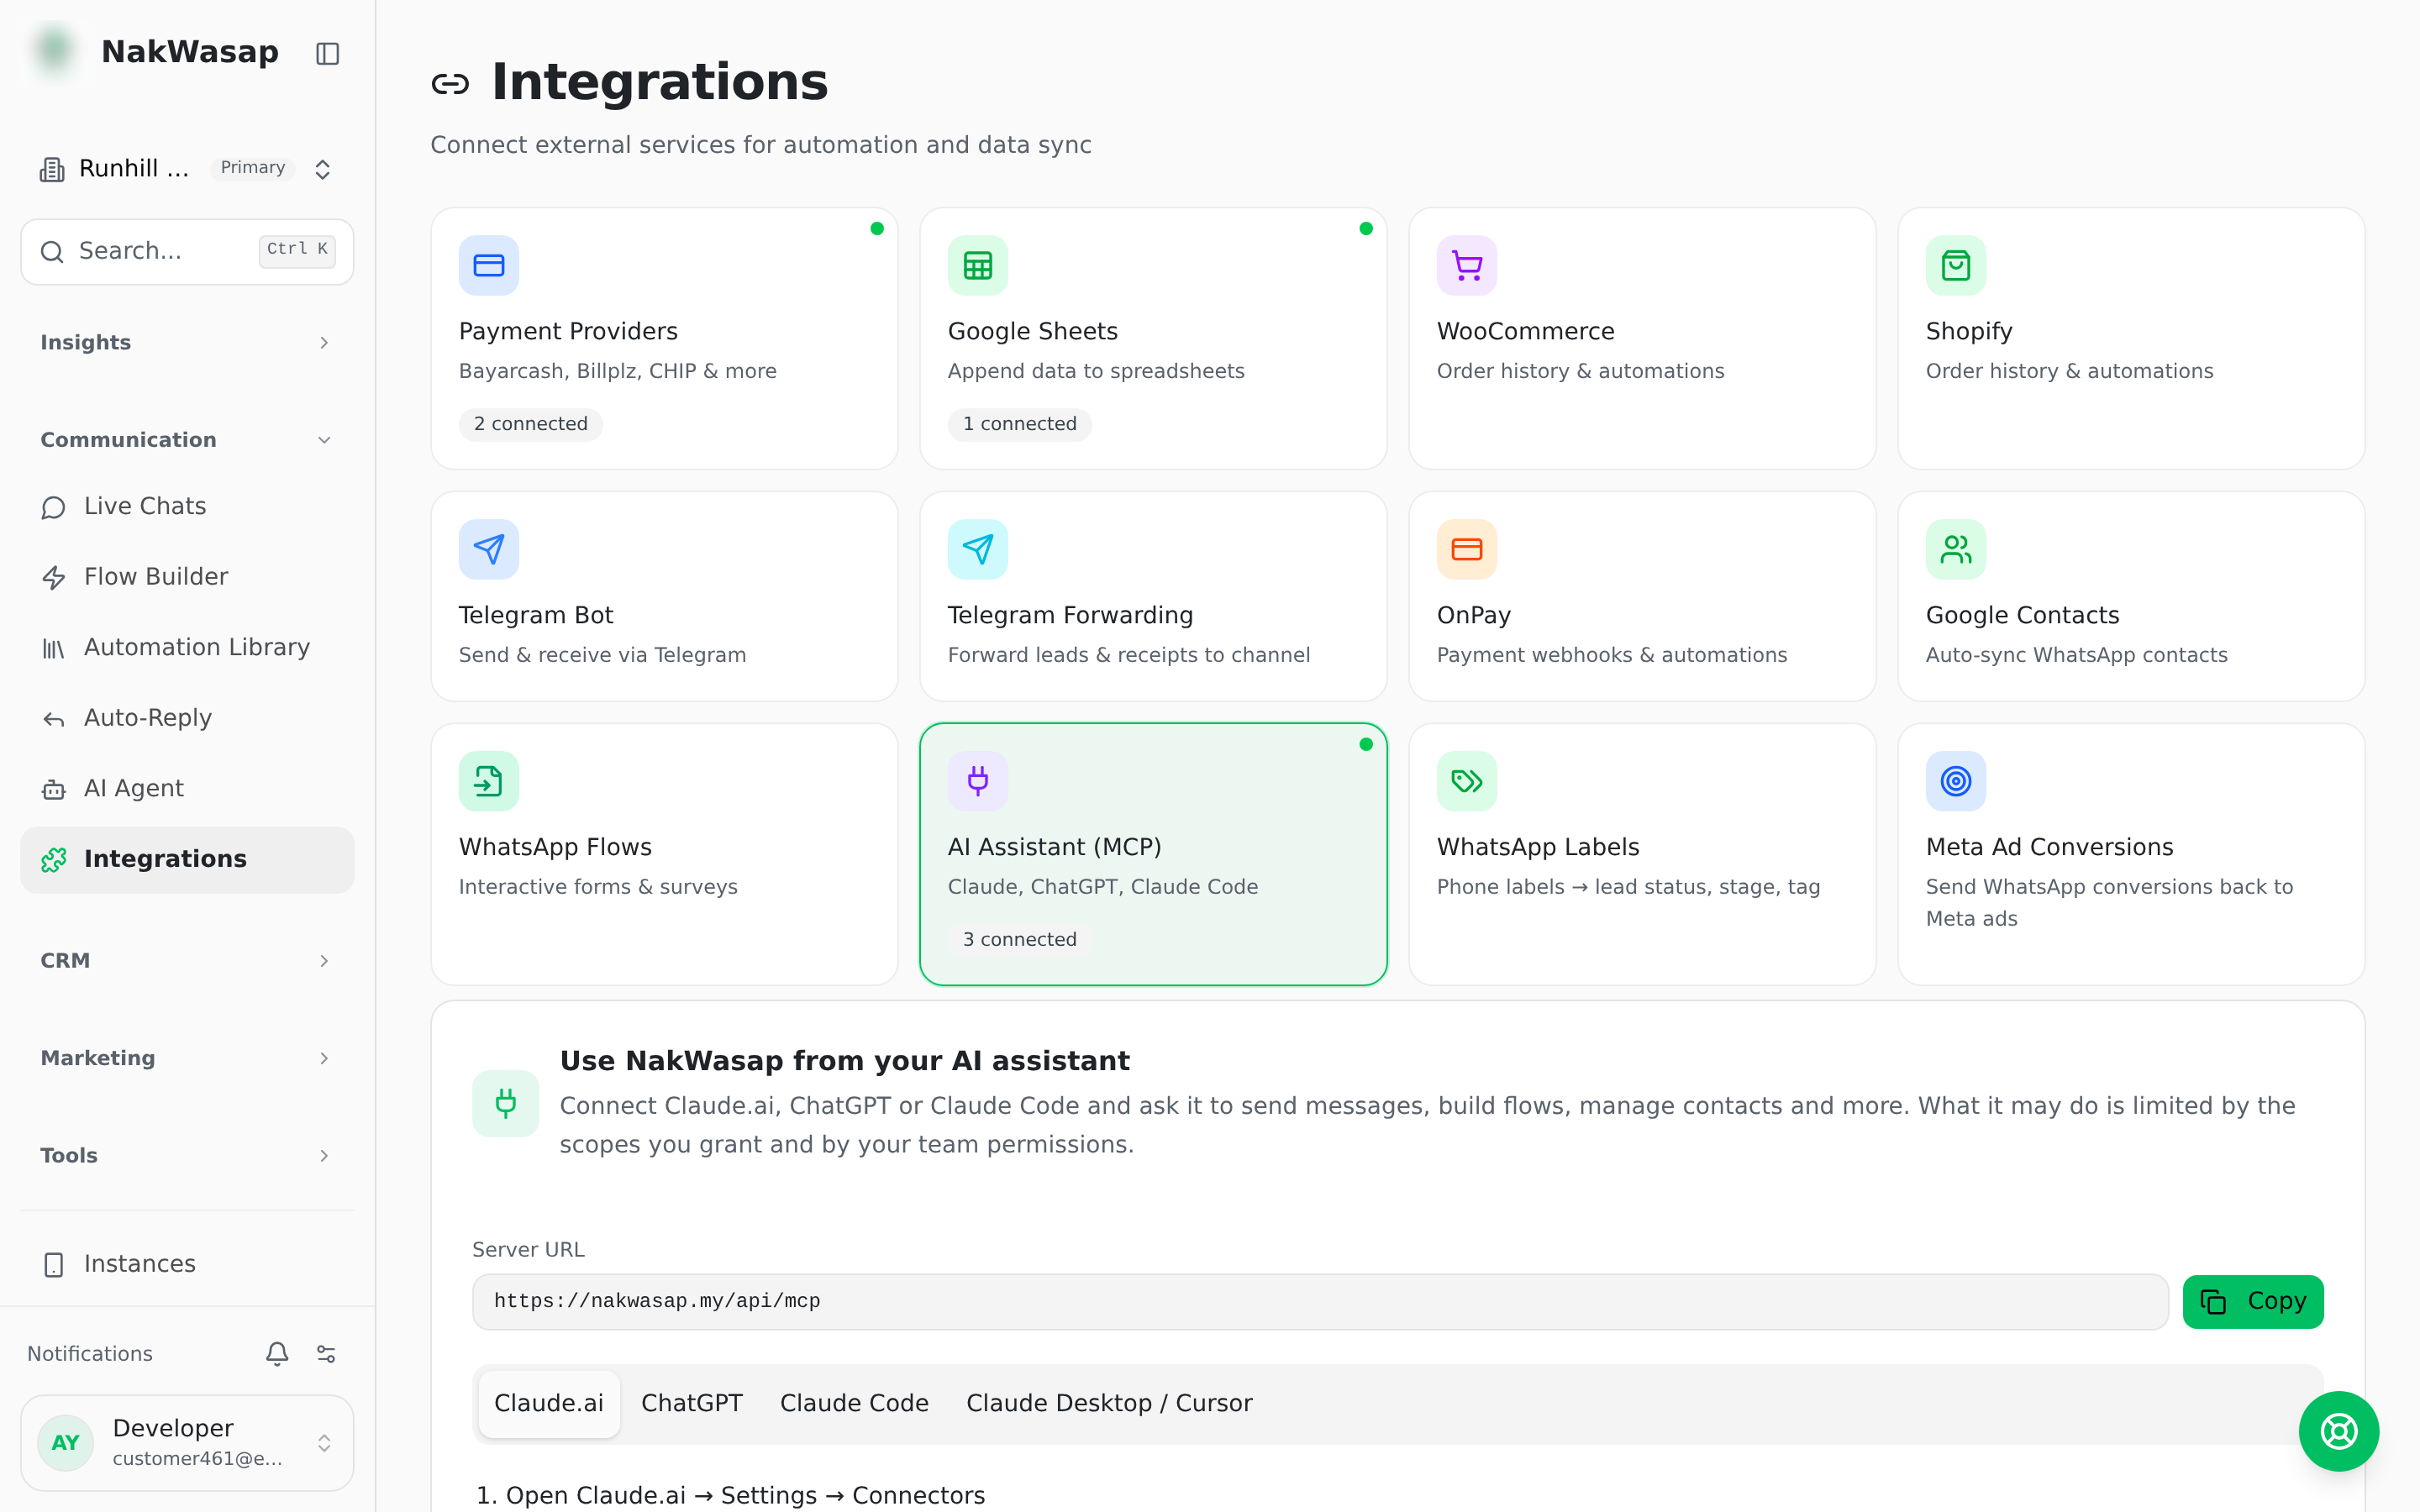The image size is (2420, 1512).
Task: Click the '1 connected' badge on Google Sheets
Action: coord(1019,424)
